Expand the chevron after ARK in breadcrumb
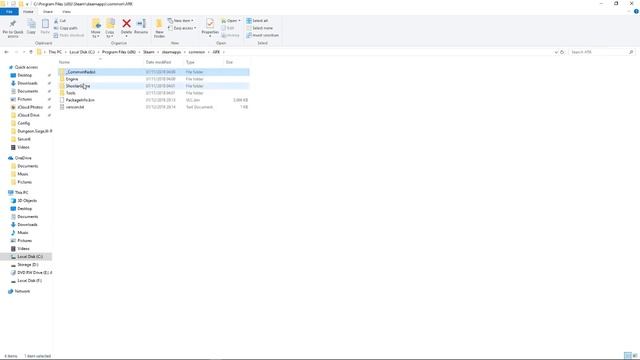Screen dimensions: 640x360 (x=224, y=52)
